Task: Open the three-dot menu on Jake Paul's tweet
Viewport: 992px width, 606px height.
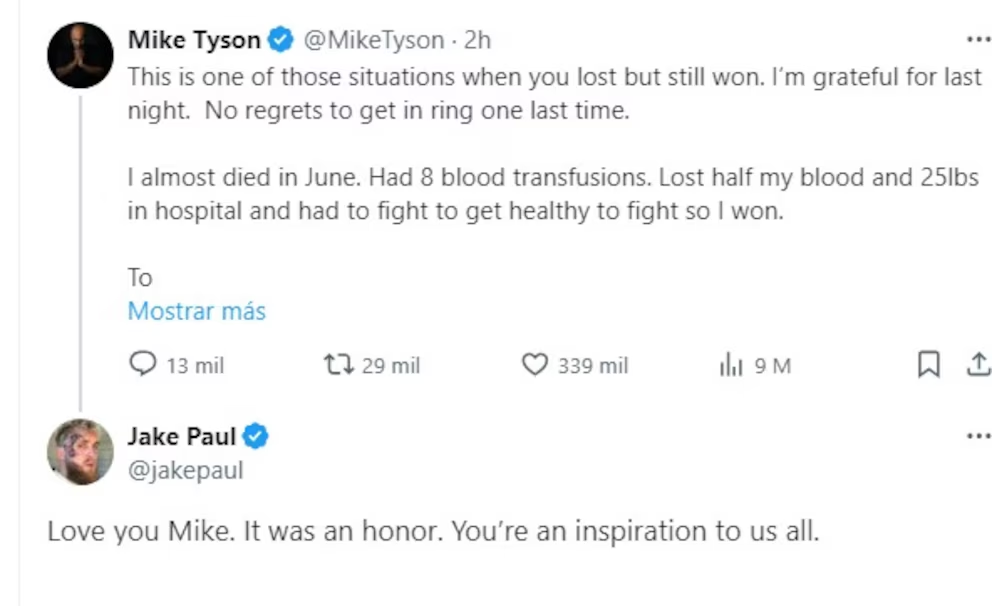Action: (x=977, y=437)
